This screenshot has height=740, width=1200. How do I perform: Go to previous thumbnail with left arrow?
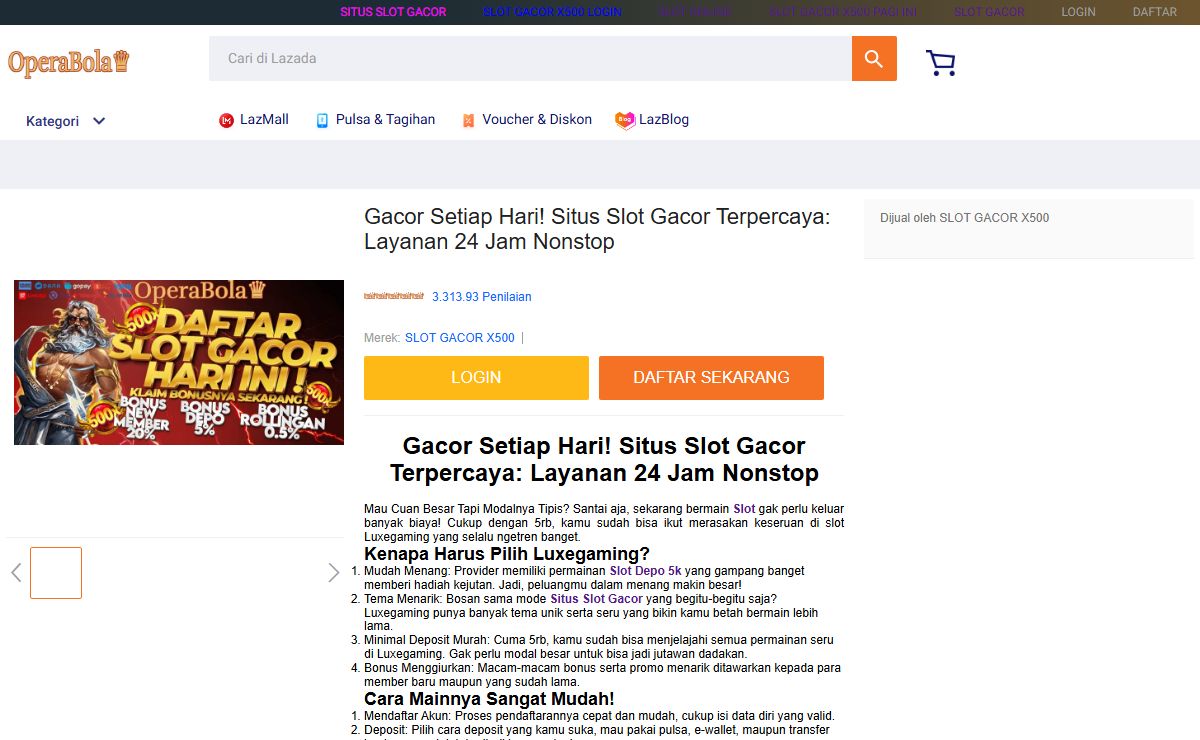[16, 573]
